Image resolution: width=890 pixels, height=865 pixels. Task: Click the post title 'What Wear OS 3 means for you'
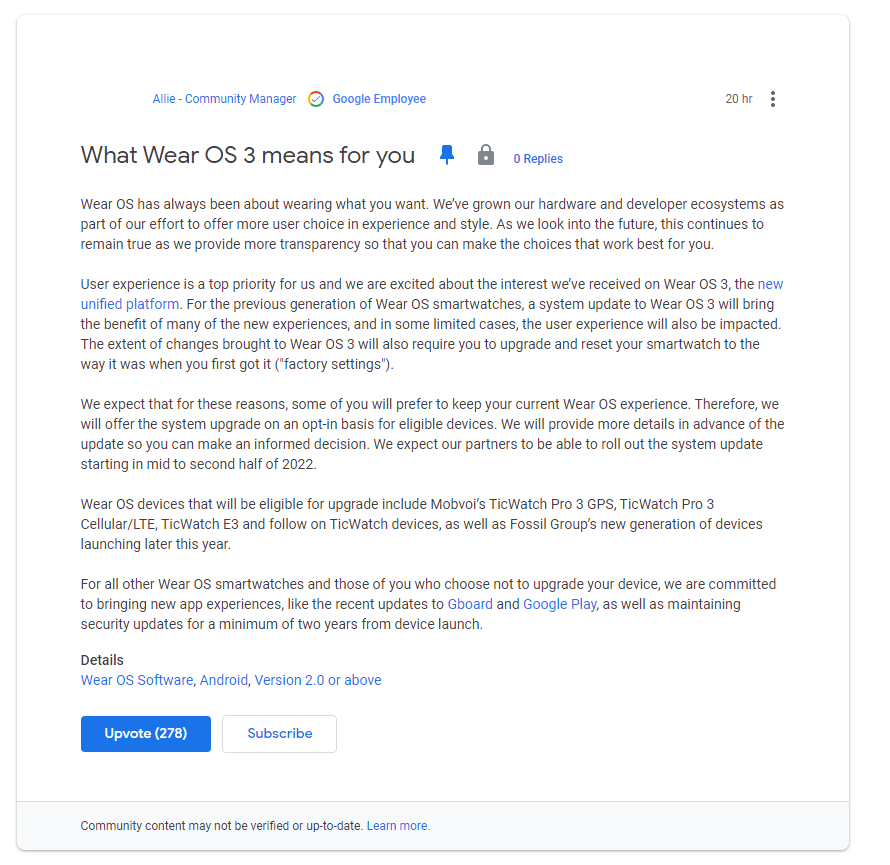coord(247,156)
